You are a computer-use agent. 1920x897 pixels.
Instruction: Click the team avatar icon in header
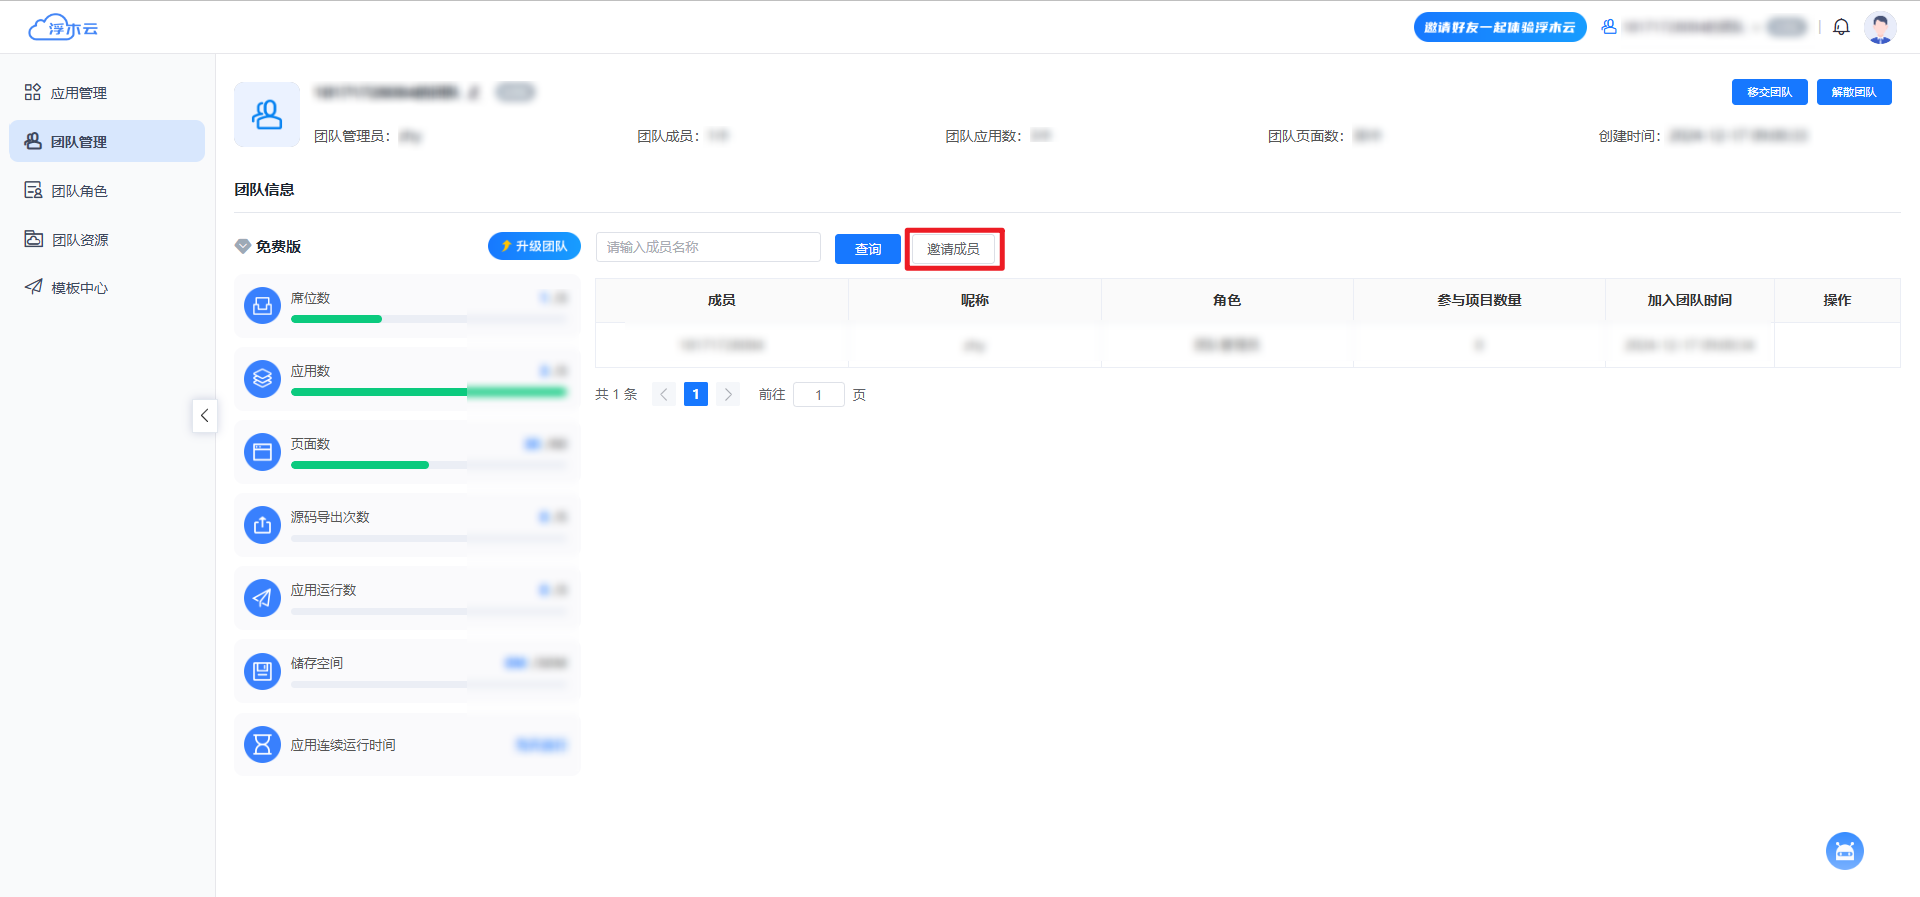click(x=267, y=115)
